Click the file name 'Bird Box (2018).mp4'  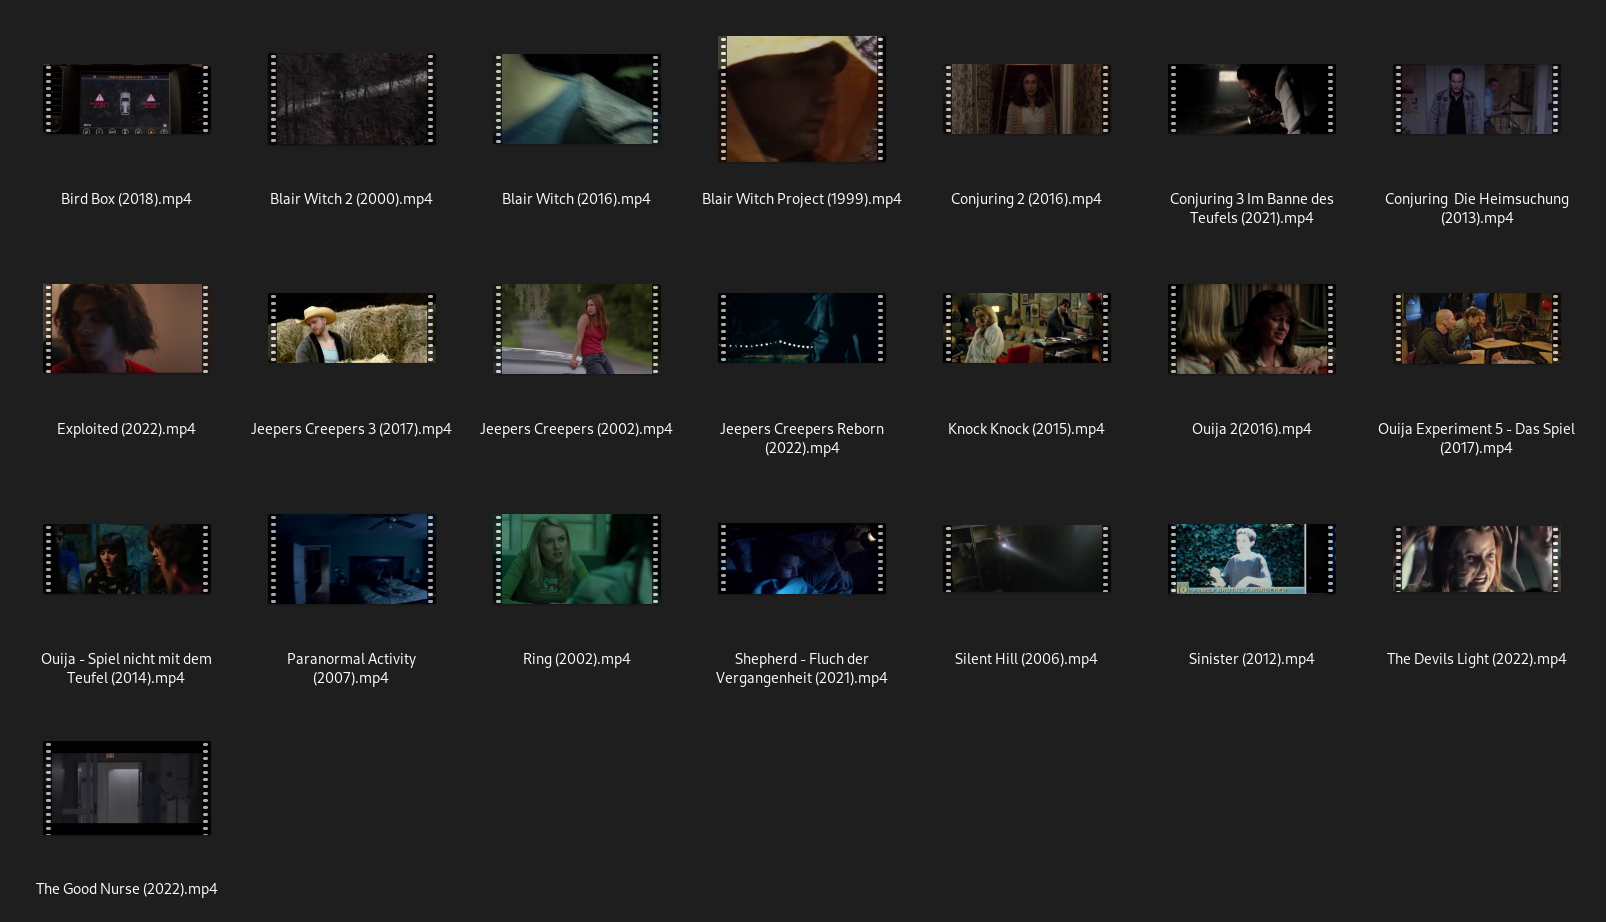coord(126,199)
